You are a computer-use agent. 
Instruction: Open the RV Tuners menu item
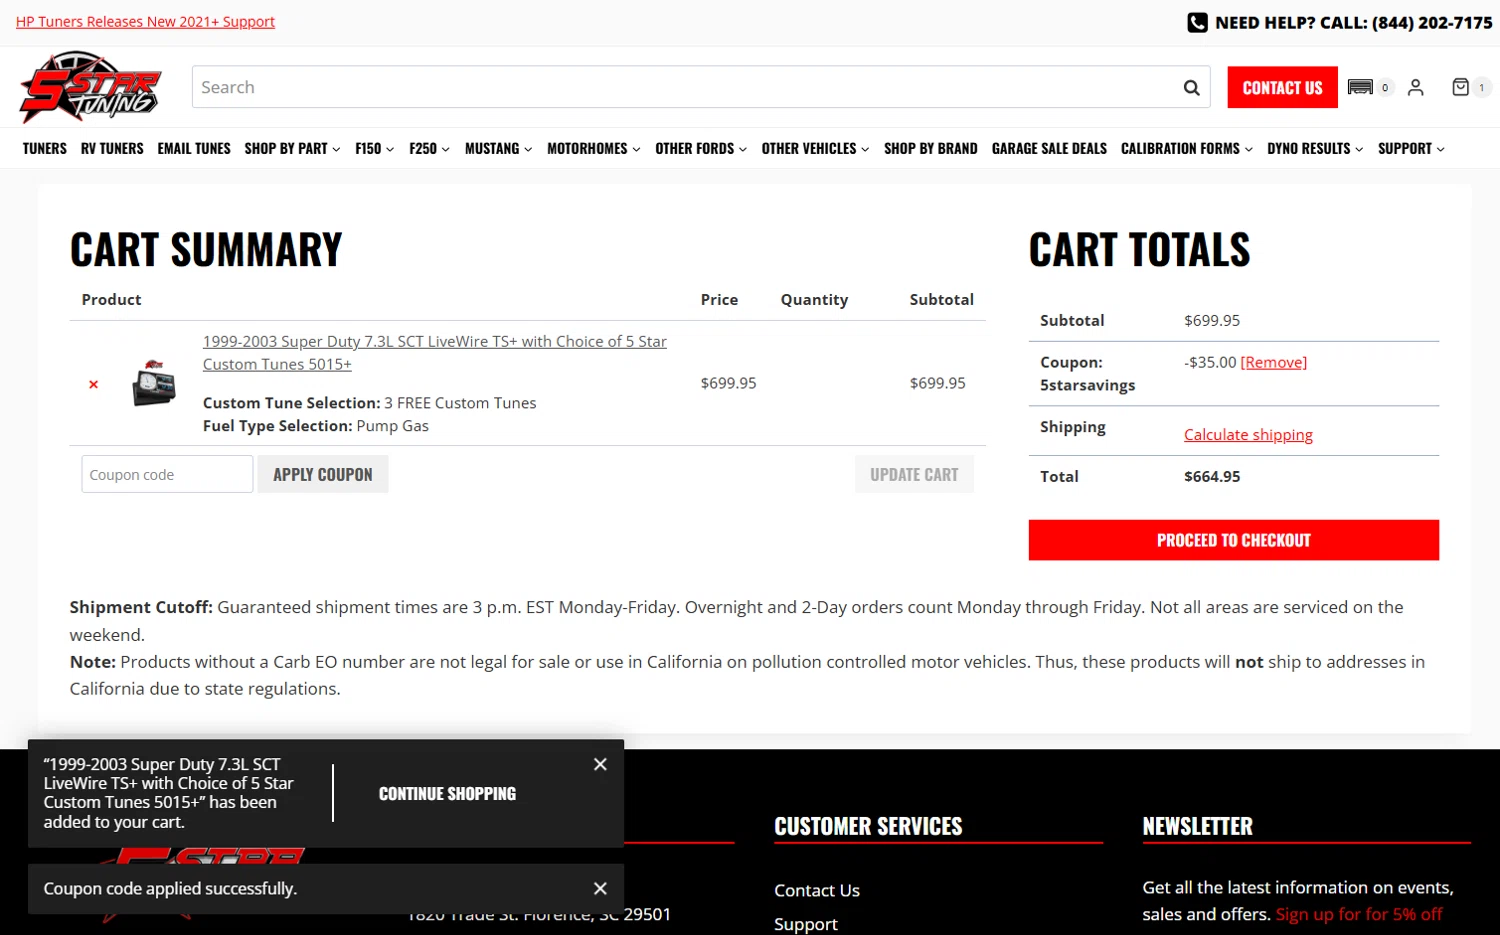pyautogui.click(x=112, y=148)
